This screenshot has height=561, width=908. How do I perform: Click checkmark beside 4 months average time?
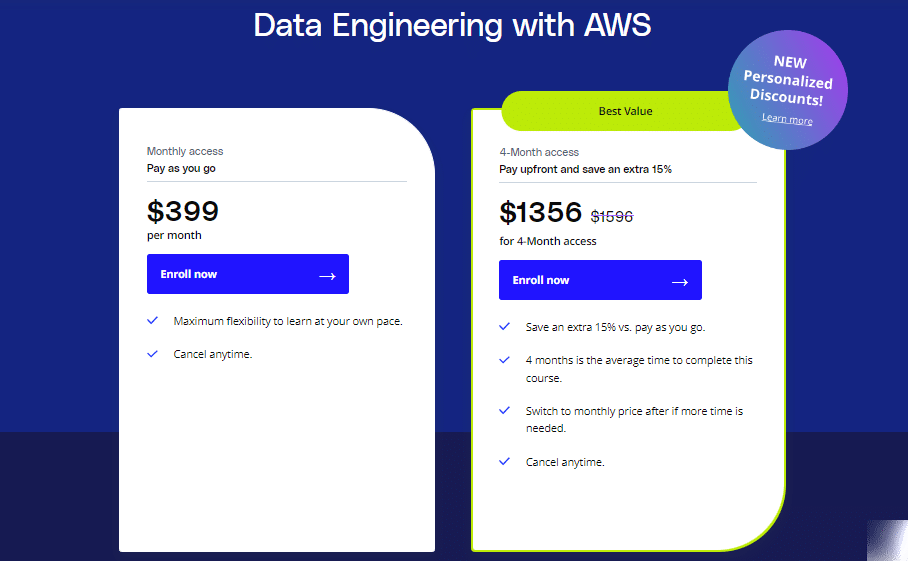(504, 360)
